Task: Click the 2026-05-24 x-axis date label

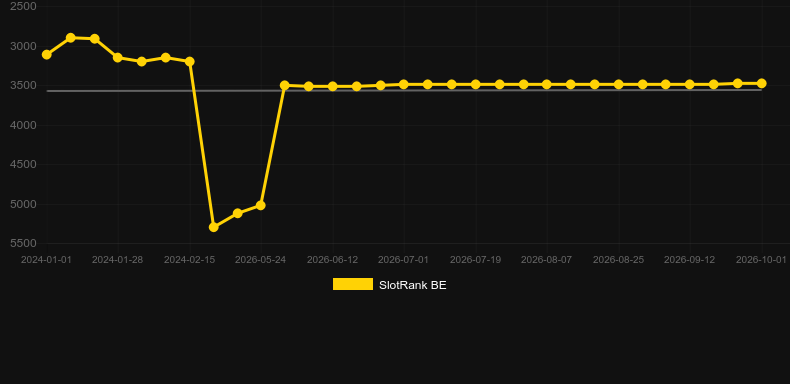Action: coord(260,260)
